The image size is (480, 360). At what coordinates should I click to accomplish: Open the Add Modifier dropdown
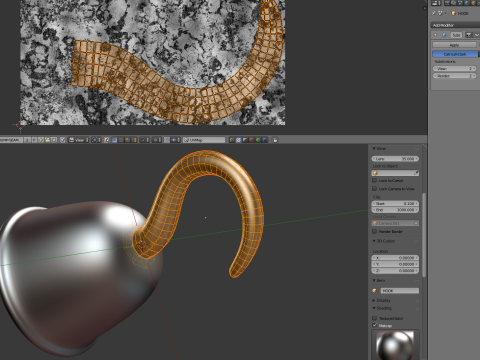[455, 25]
